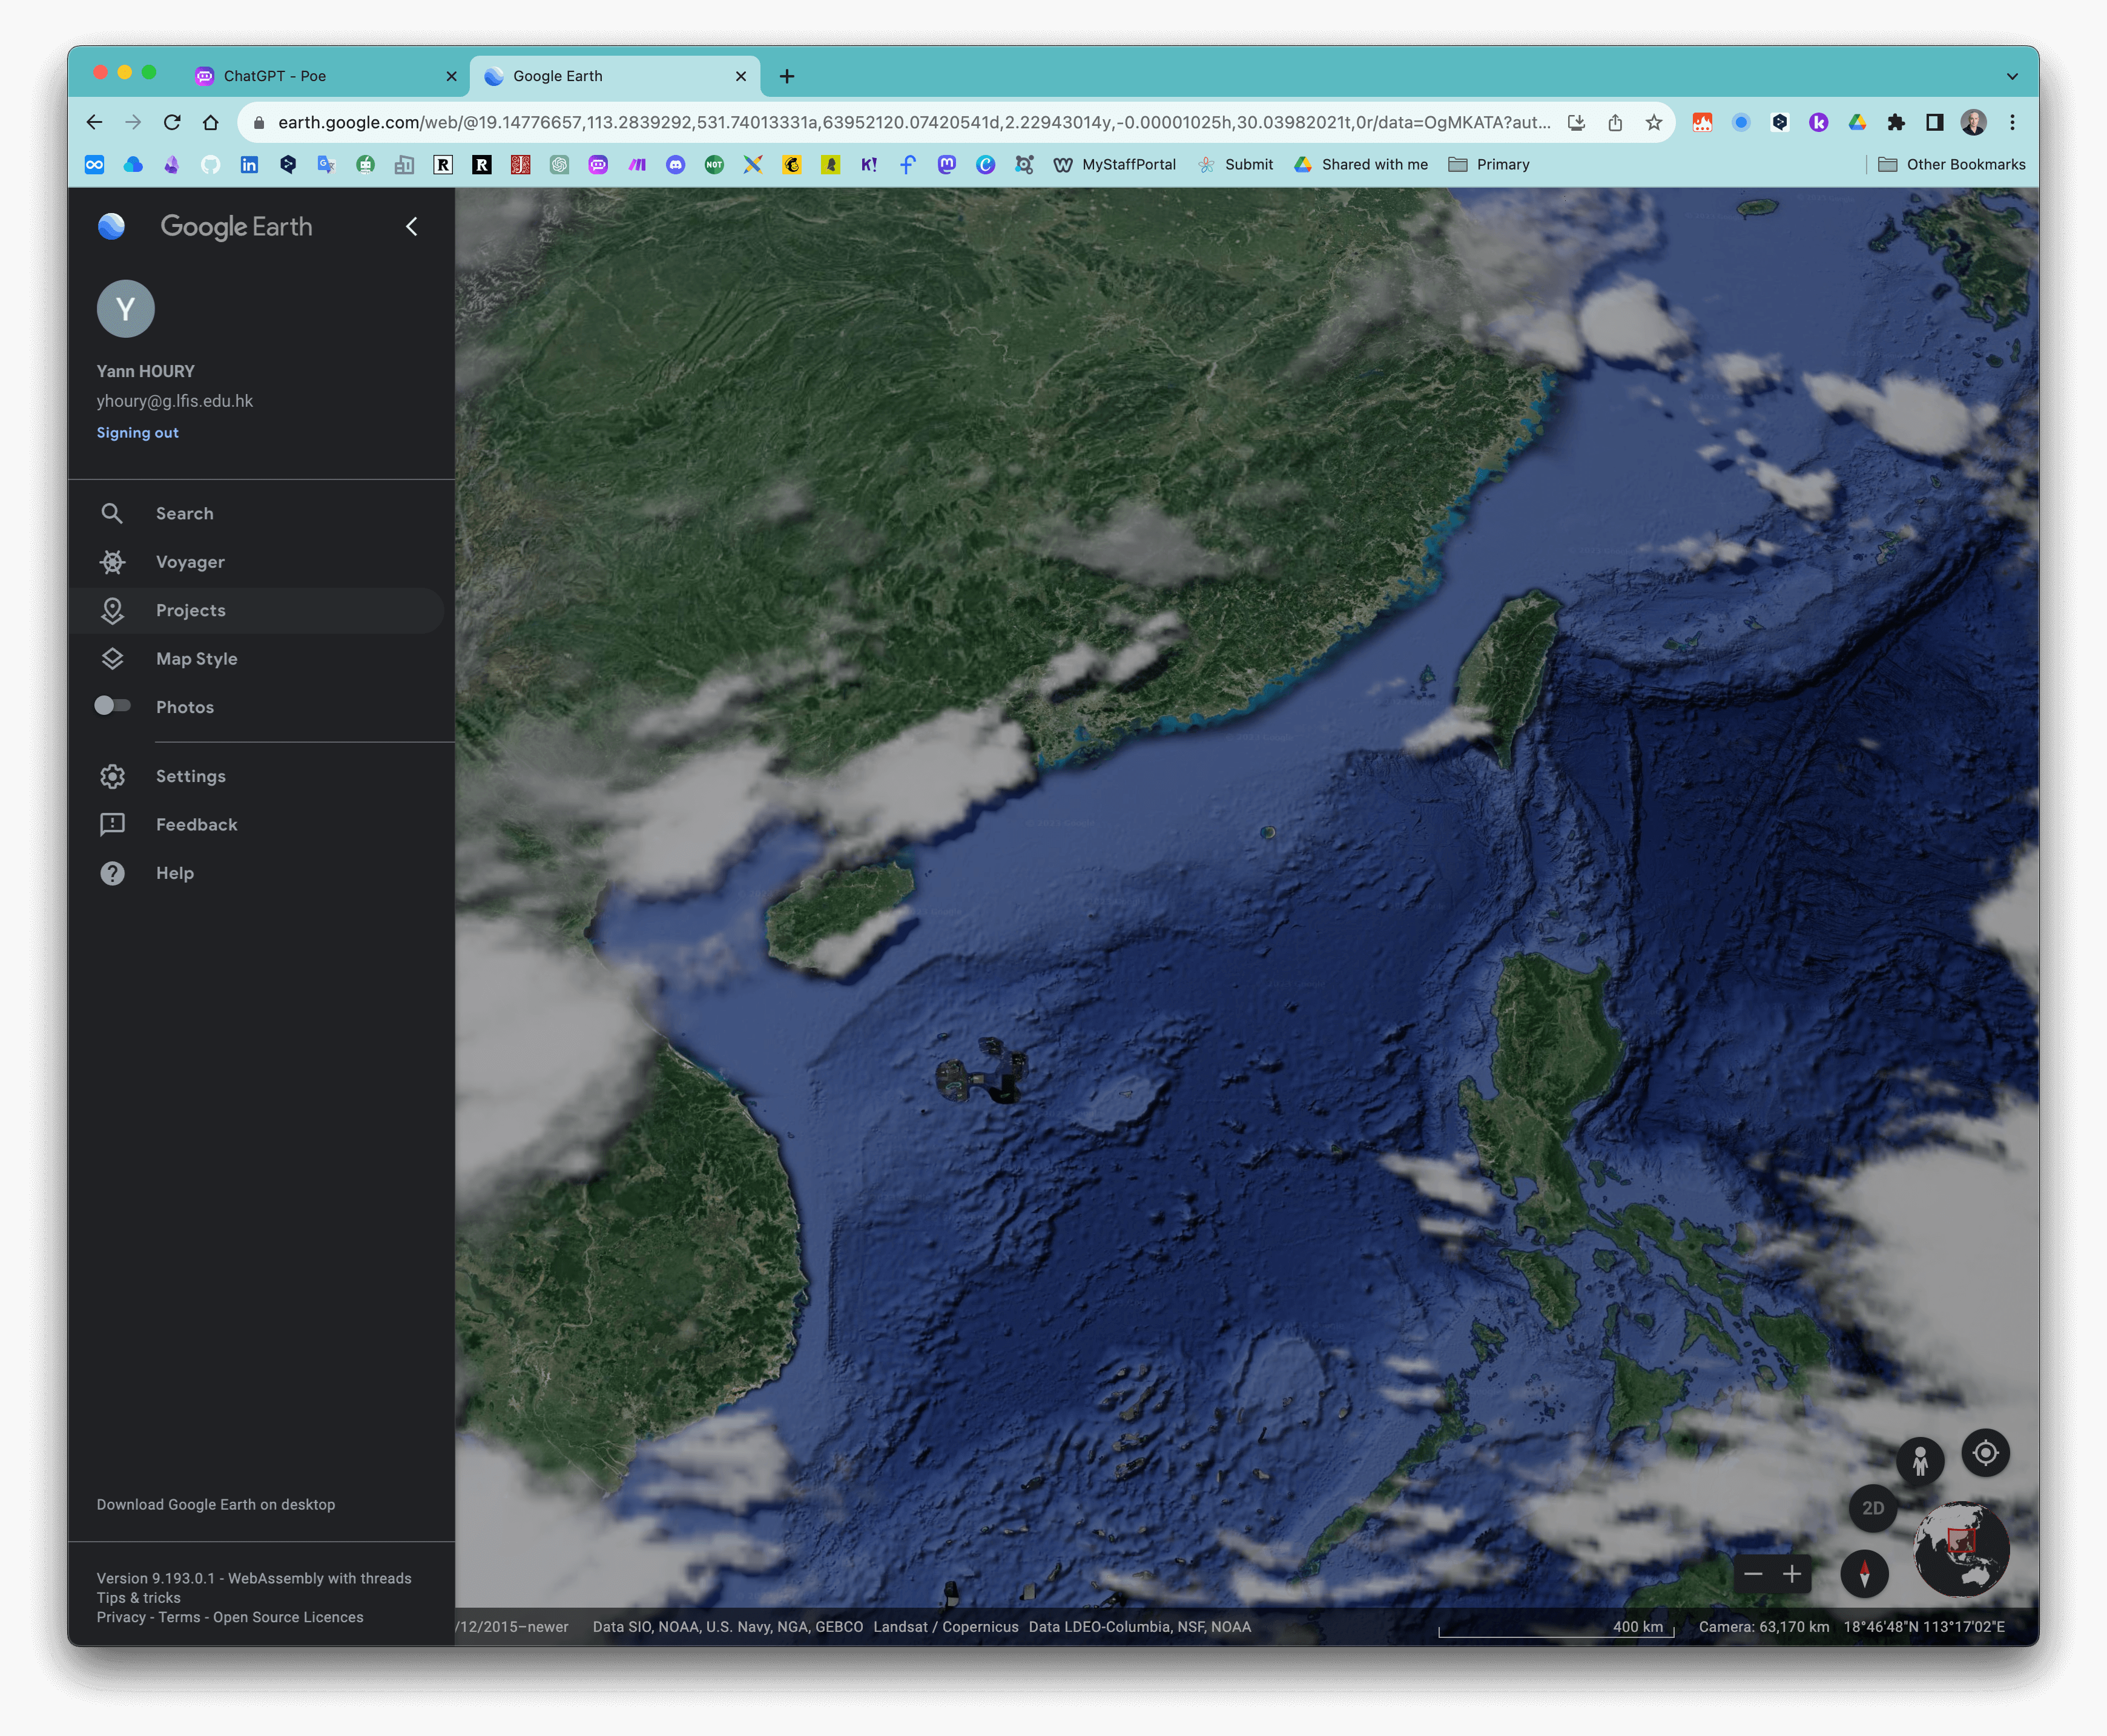Bookmark this page with the star icon
The height and width of the screenshot is (1736, 2107).
[1654, 122]
